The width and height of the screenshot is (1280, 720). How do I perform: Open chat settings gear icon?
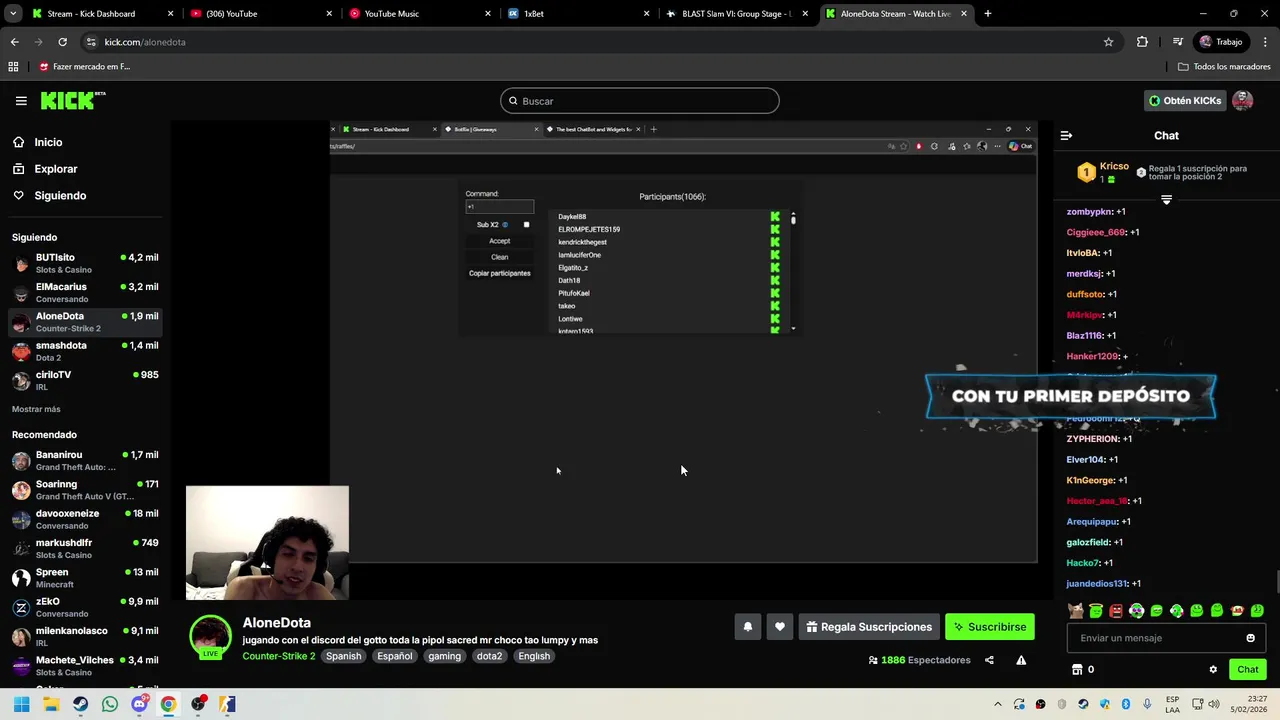tap(1213, 670)
